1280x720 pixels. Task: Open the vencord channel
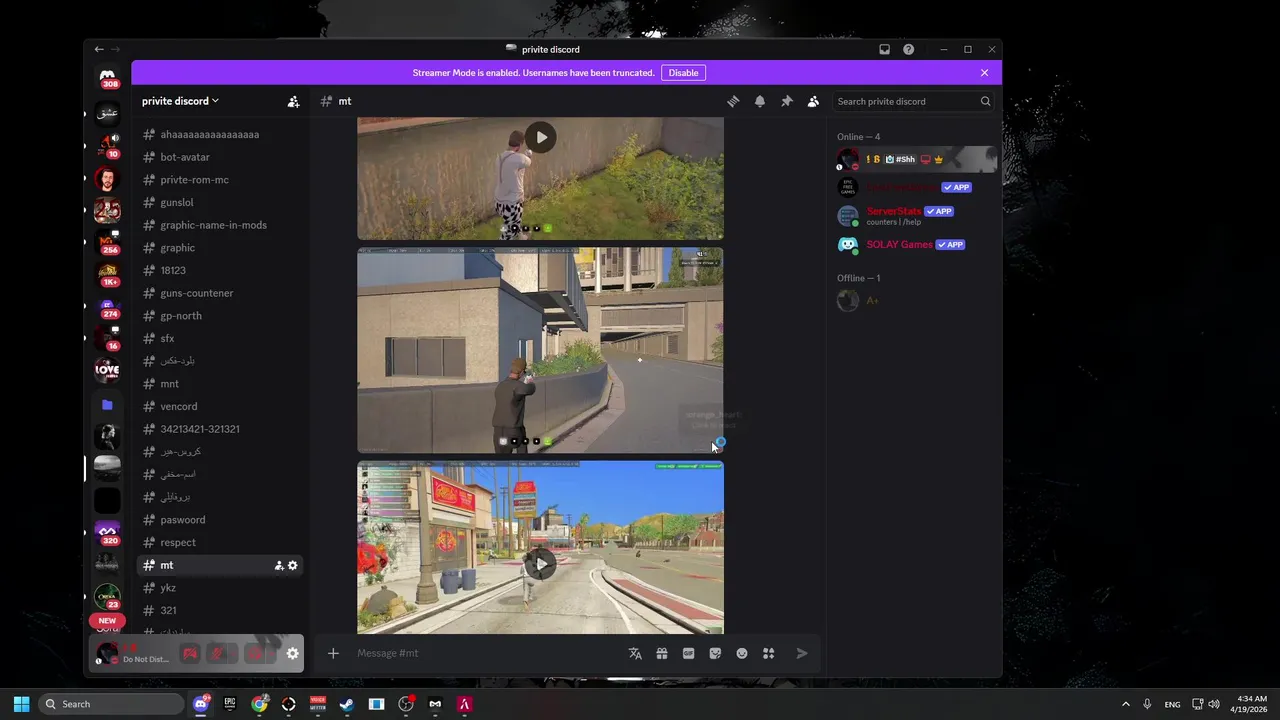[220, 406]
